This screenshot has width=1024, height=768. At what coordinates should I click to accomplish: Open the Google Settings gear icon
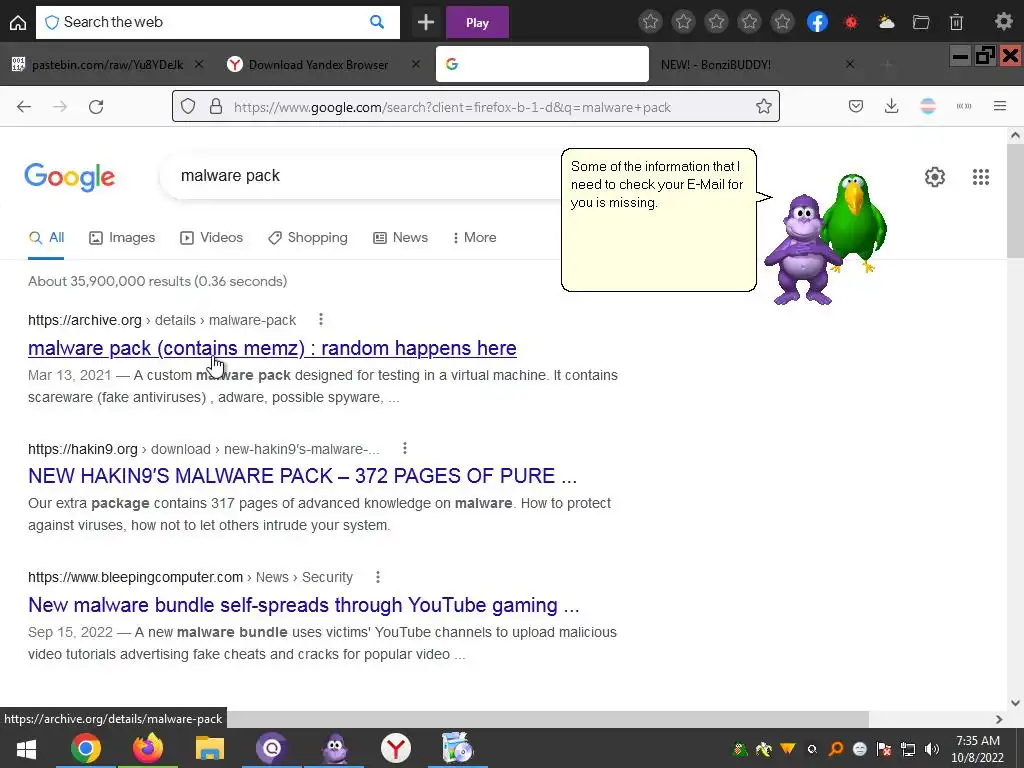(x=935, y=177)
